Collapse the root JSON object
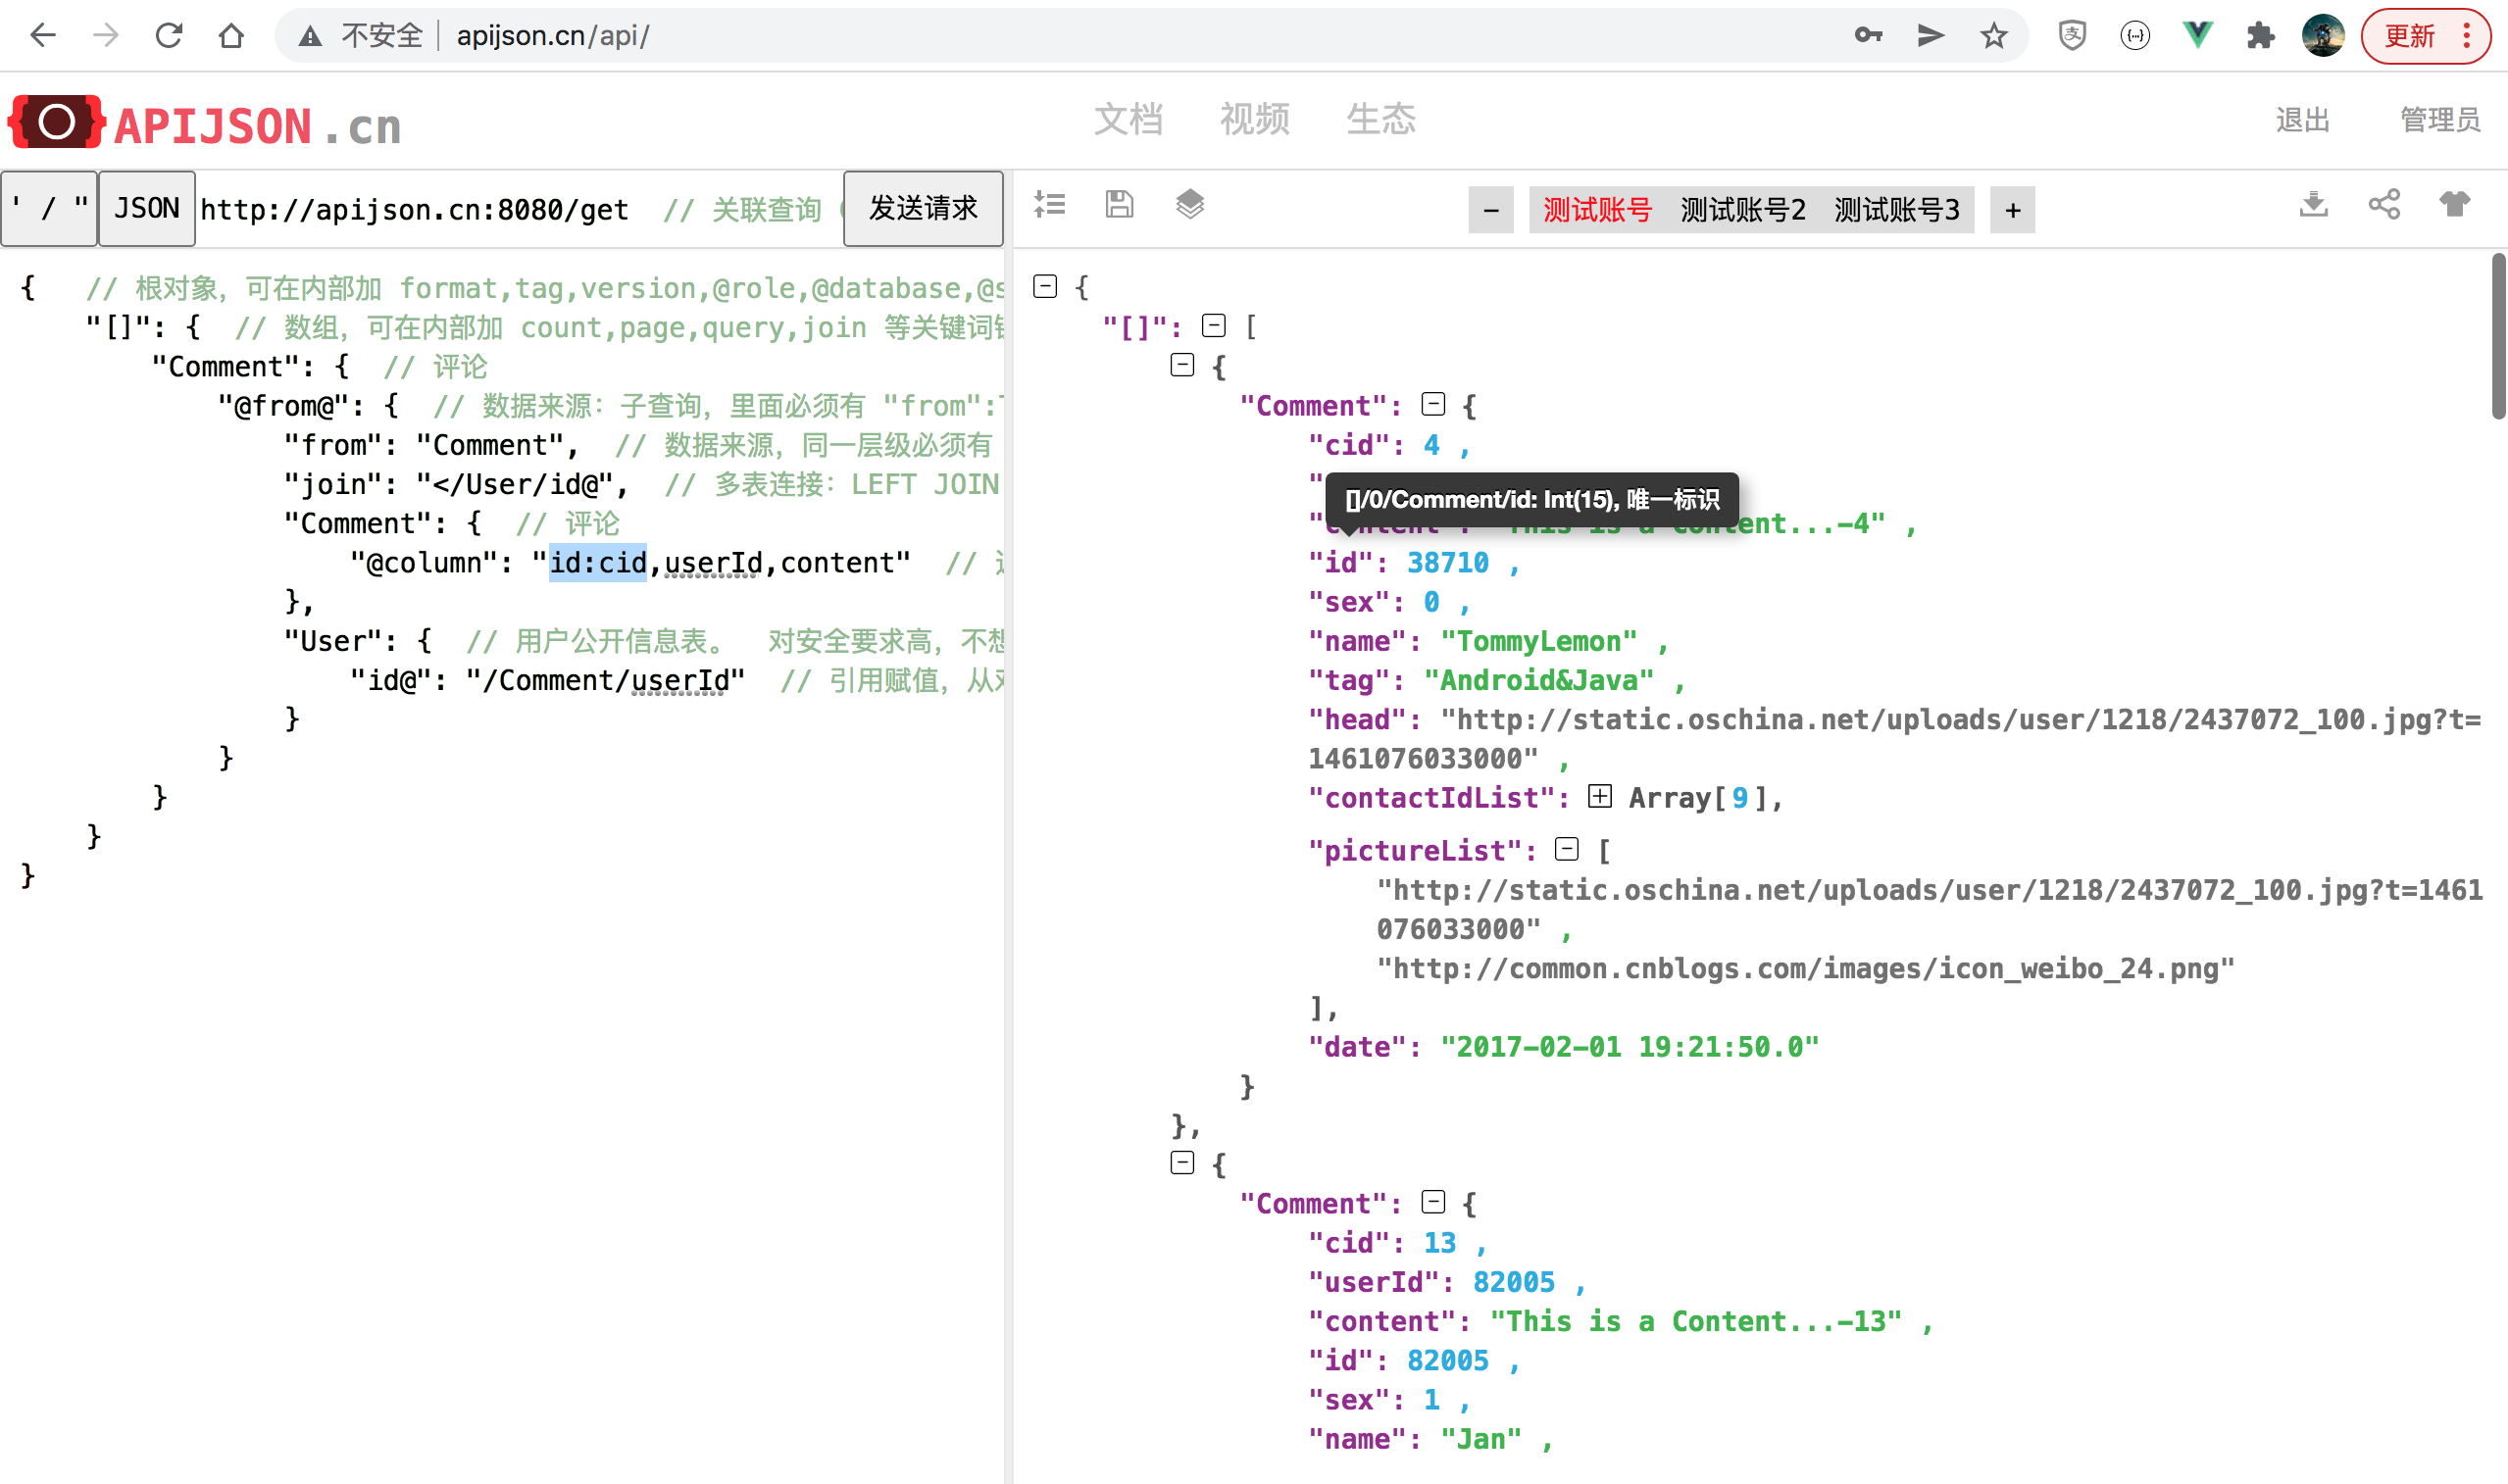 1045,287
